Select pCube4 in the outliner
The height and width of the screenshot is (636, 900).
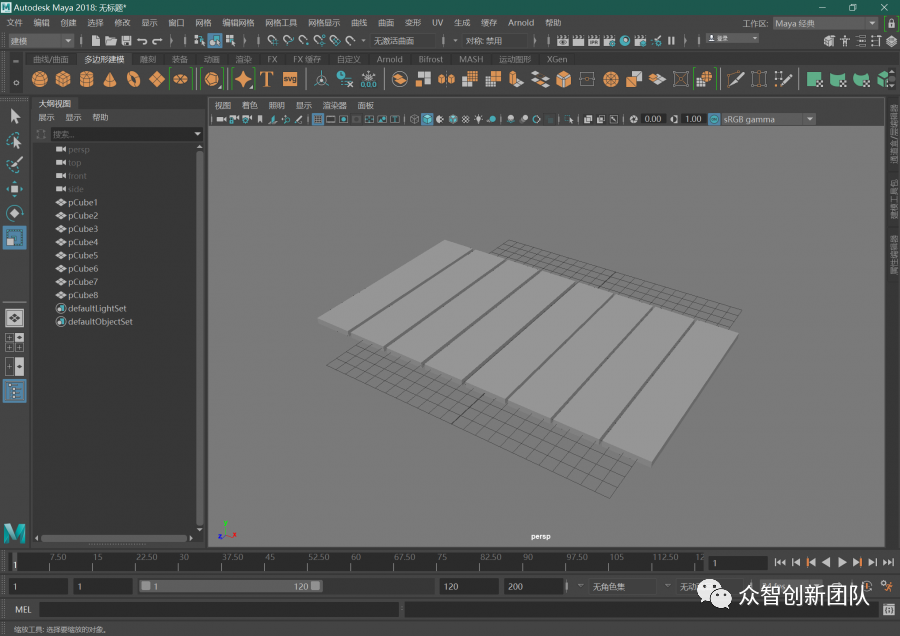click(83, 242)
